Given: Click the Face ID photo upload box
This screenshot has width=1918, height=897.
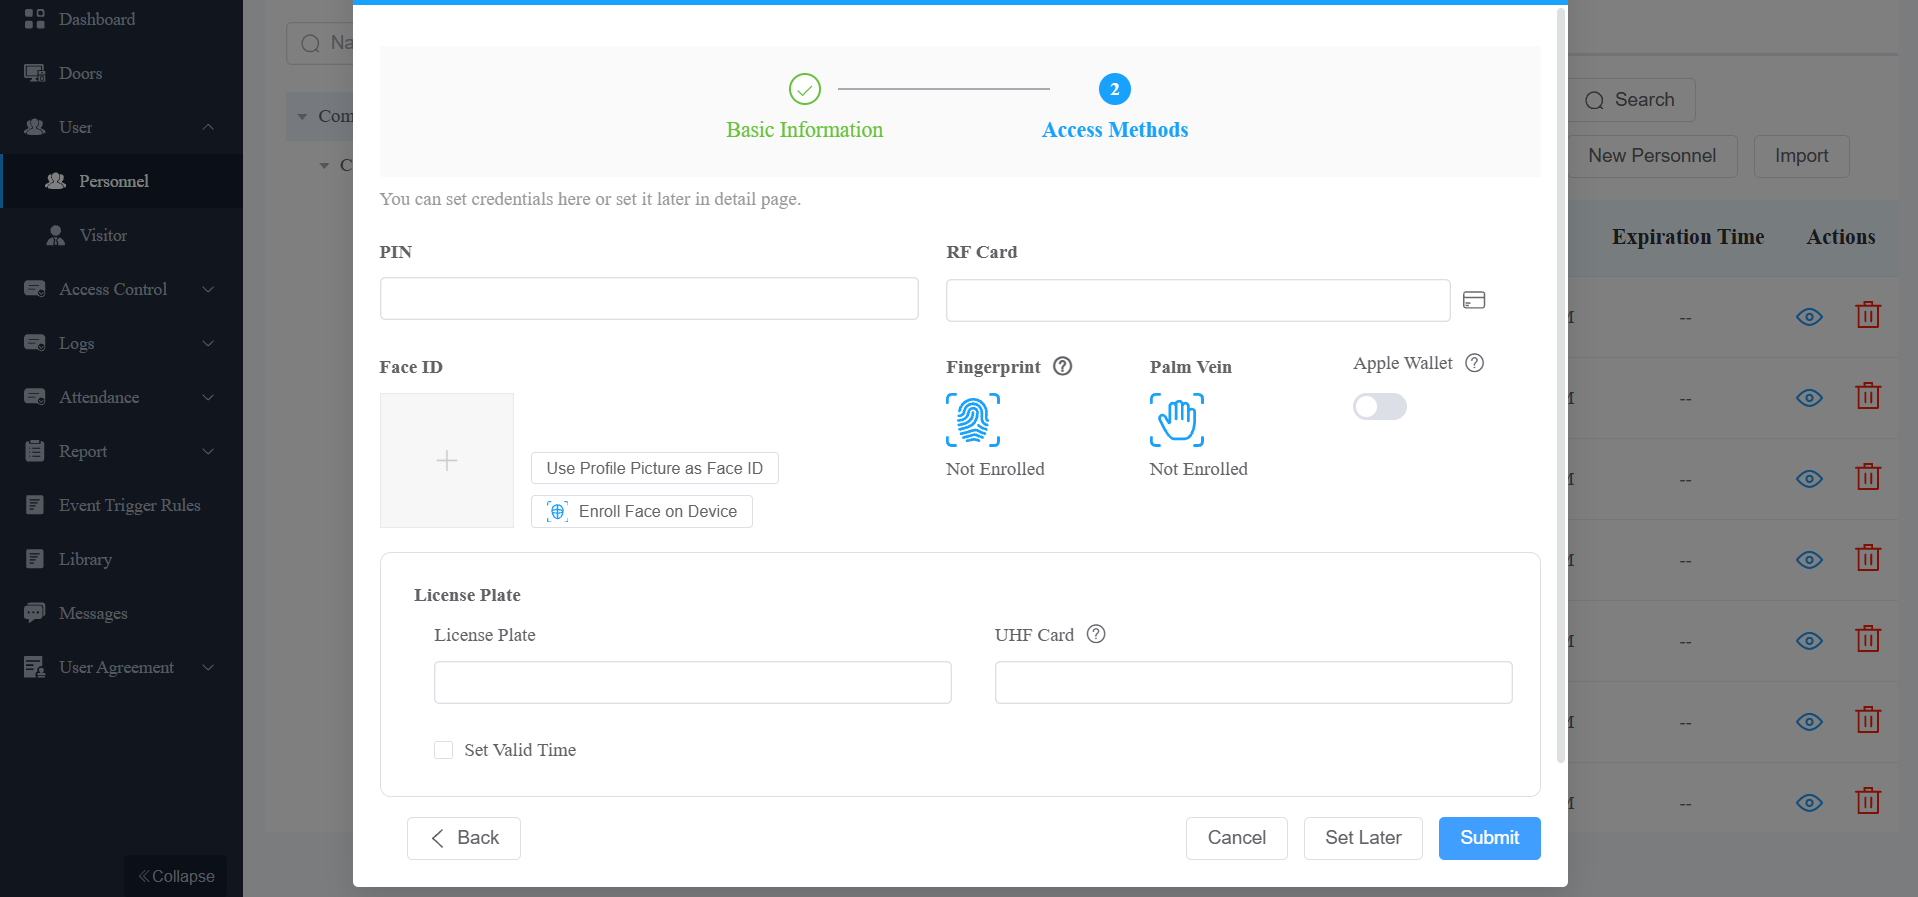Looking at the screenshot, I should pos(447,460).
